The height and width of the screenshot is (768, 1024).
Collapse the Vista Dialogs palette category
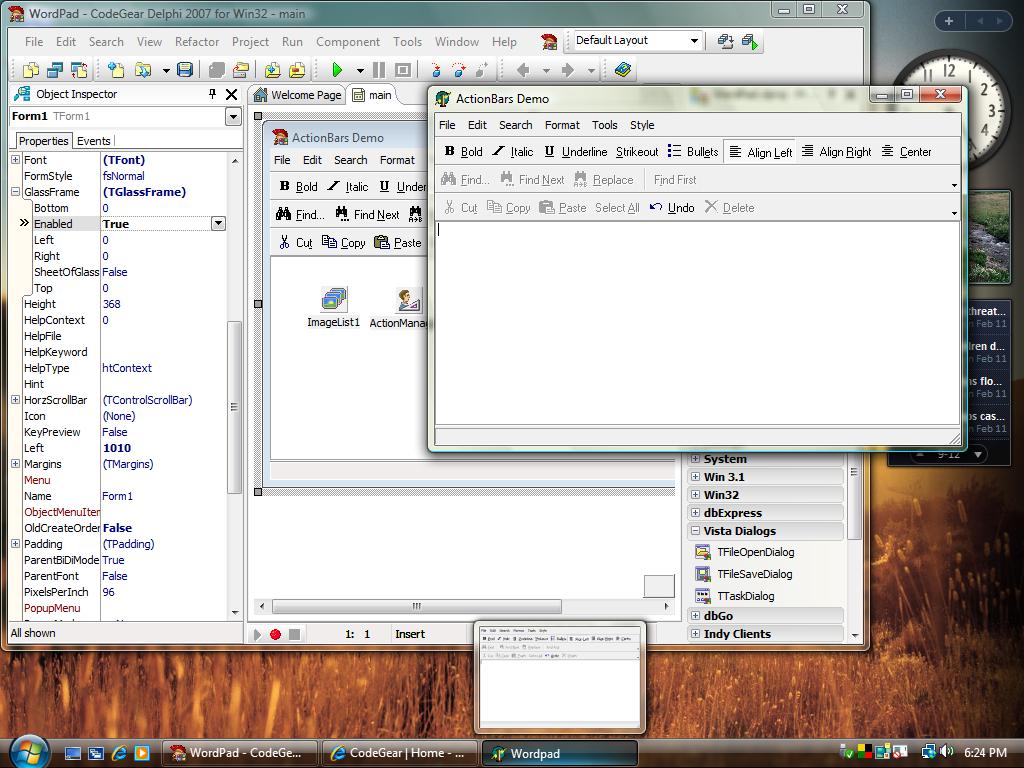pyautogui.click(x=696, y=531)
